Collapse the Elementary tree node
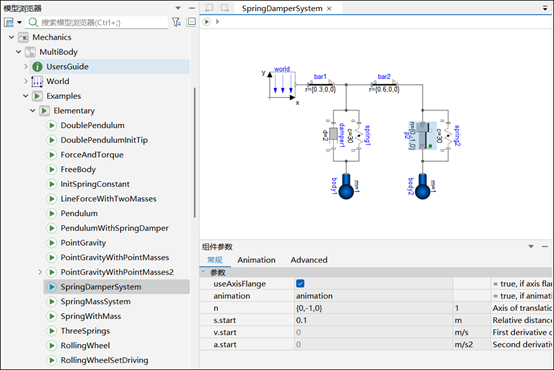554x370 pixels. tap(33, 111)
